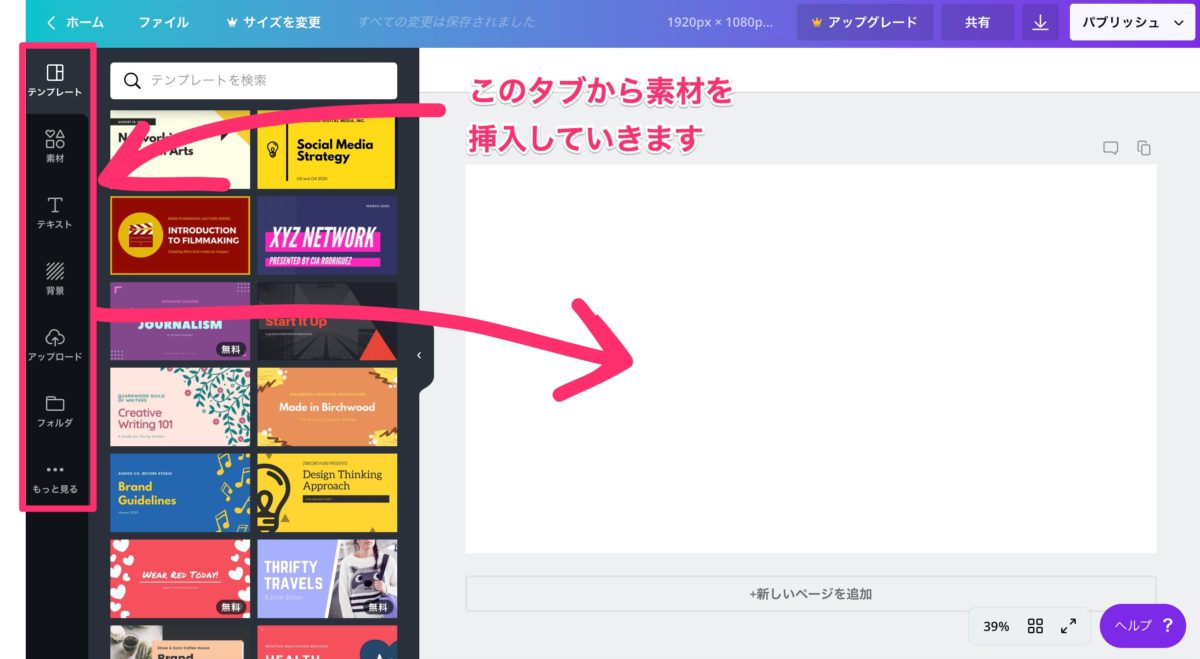
Task: Choose the Start It Up template
Action: point(327,321)
